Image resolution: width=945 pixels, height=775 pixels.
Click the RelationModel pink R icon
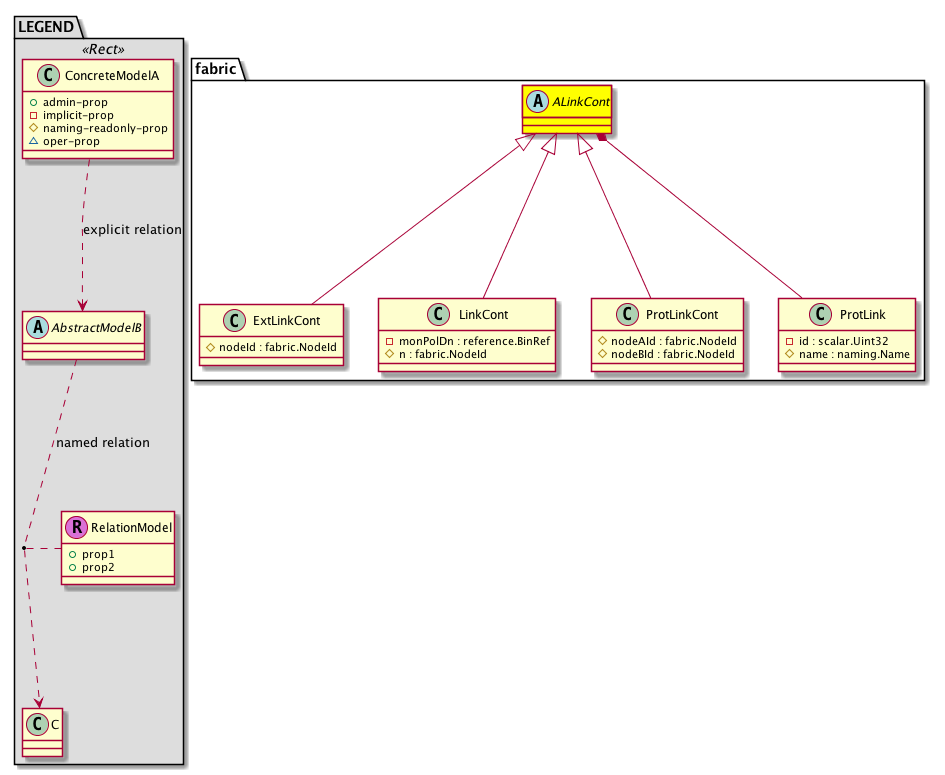(74, 526)
